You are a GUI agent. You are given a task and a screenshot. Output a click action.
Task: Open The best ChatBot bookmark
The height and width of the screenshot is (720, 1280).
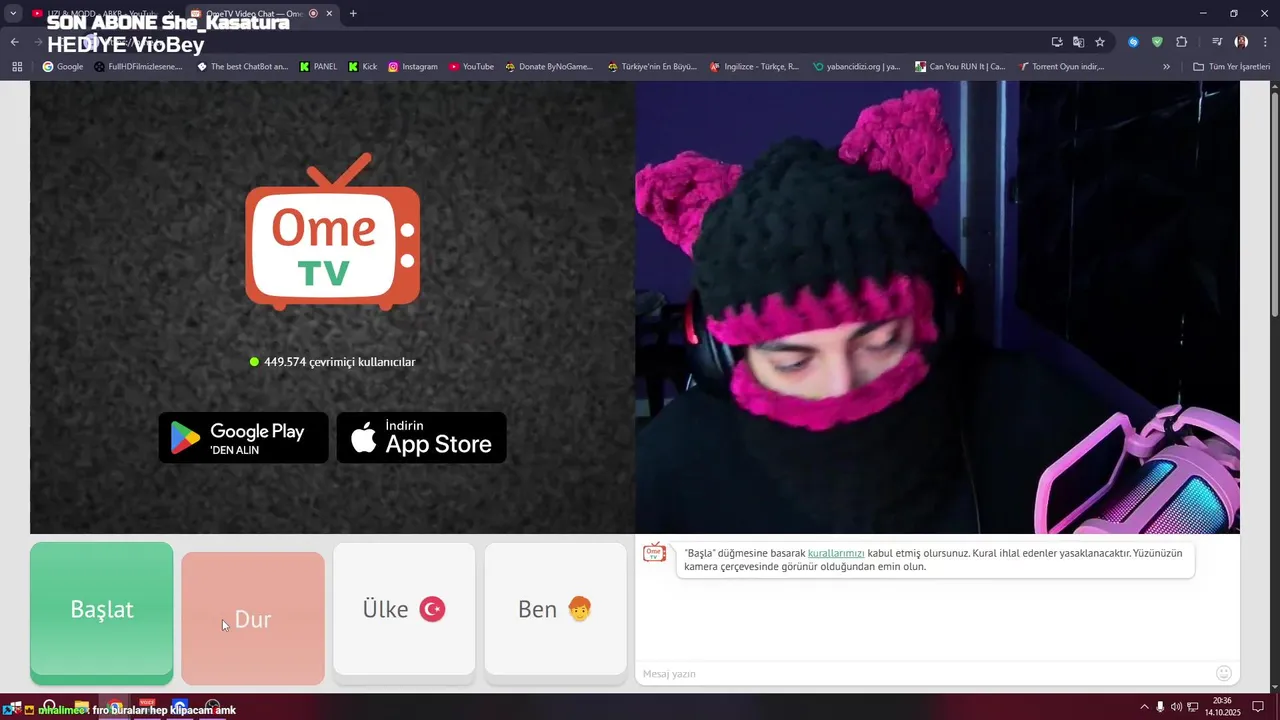tap(242, 67)
